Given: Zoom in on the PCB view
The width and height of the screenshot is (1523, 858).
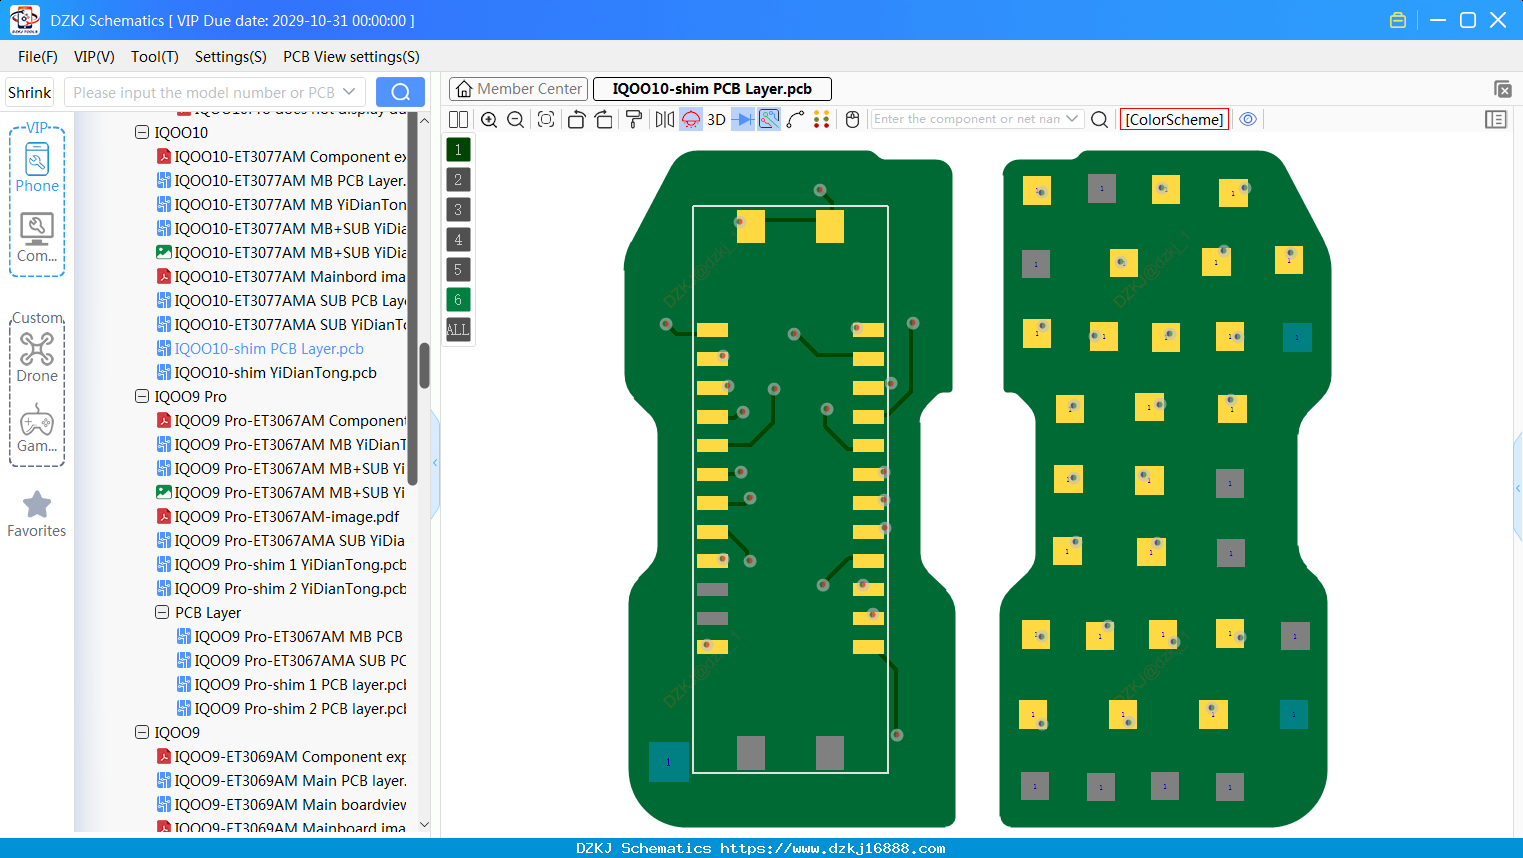Looking at the screenshot, I should click(x=489, y=119).
